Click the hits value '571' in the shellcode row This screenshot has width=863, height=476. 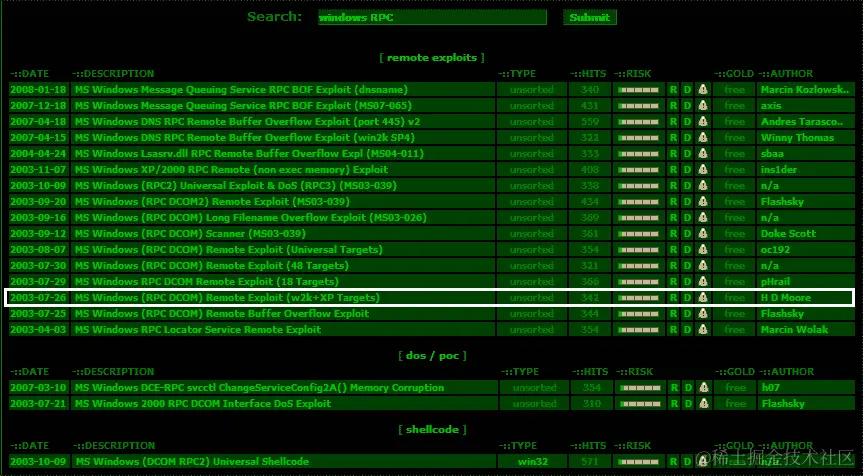pos(592,461)
